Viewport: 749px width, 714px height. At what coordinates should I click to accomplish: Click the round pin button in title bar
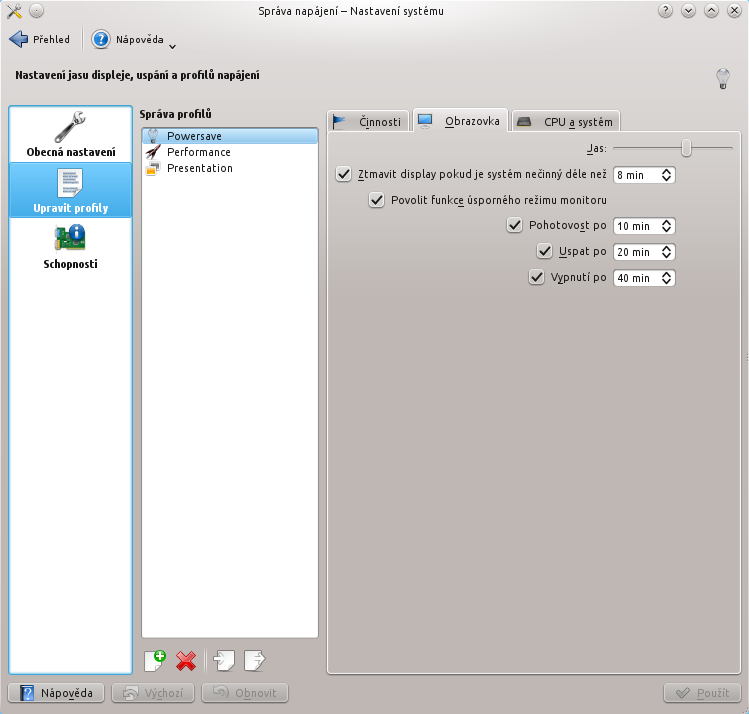pos(37,11)
